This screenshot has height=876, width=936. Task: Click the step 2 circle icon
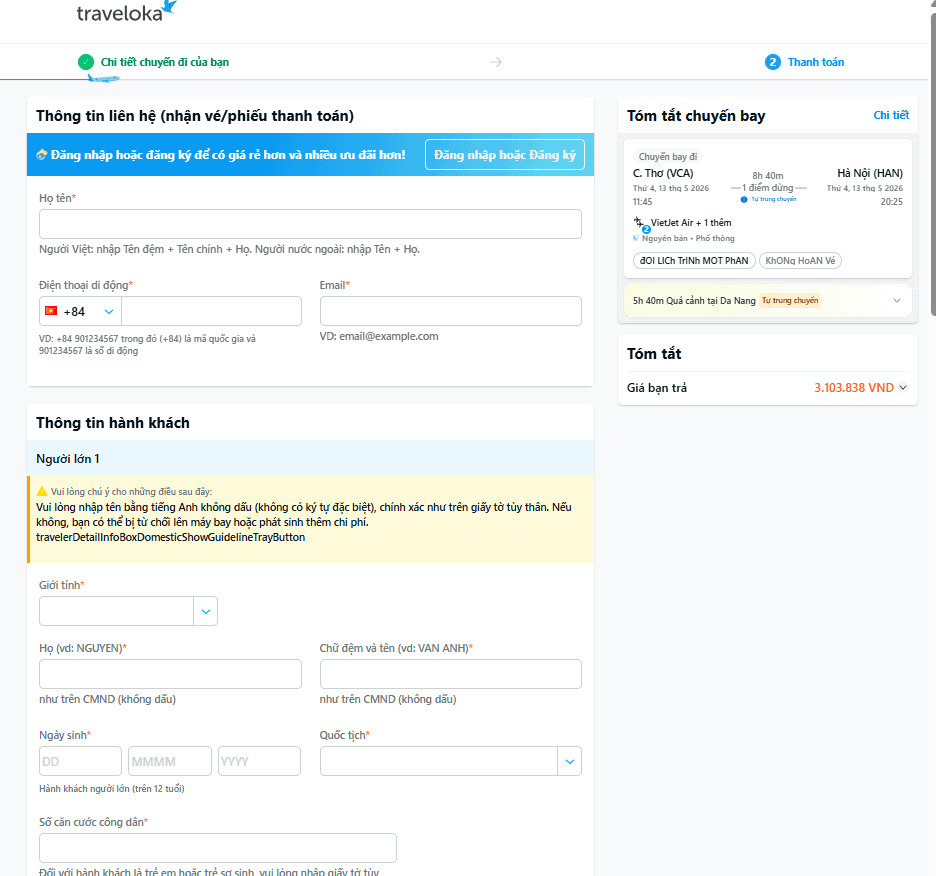point(773,62)
